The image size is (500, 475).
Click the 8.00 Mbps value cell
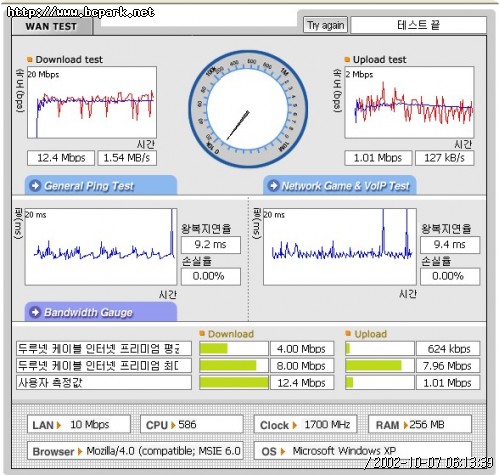pos(302,366)
